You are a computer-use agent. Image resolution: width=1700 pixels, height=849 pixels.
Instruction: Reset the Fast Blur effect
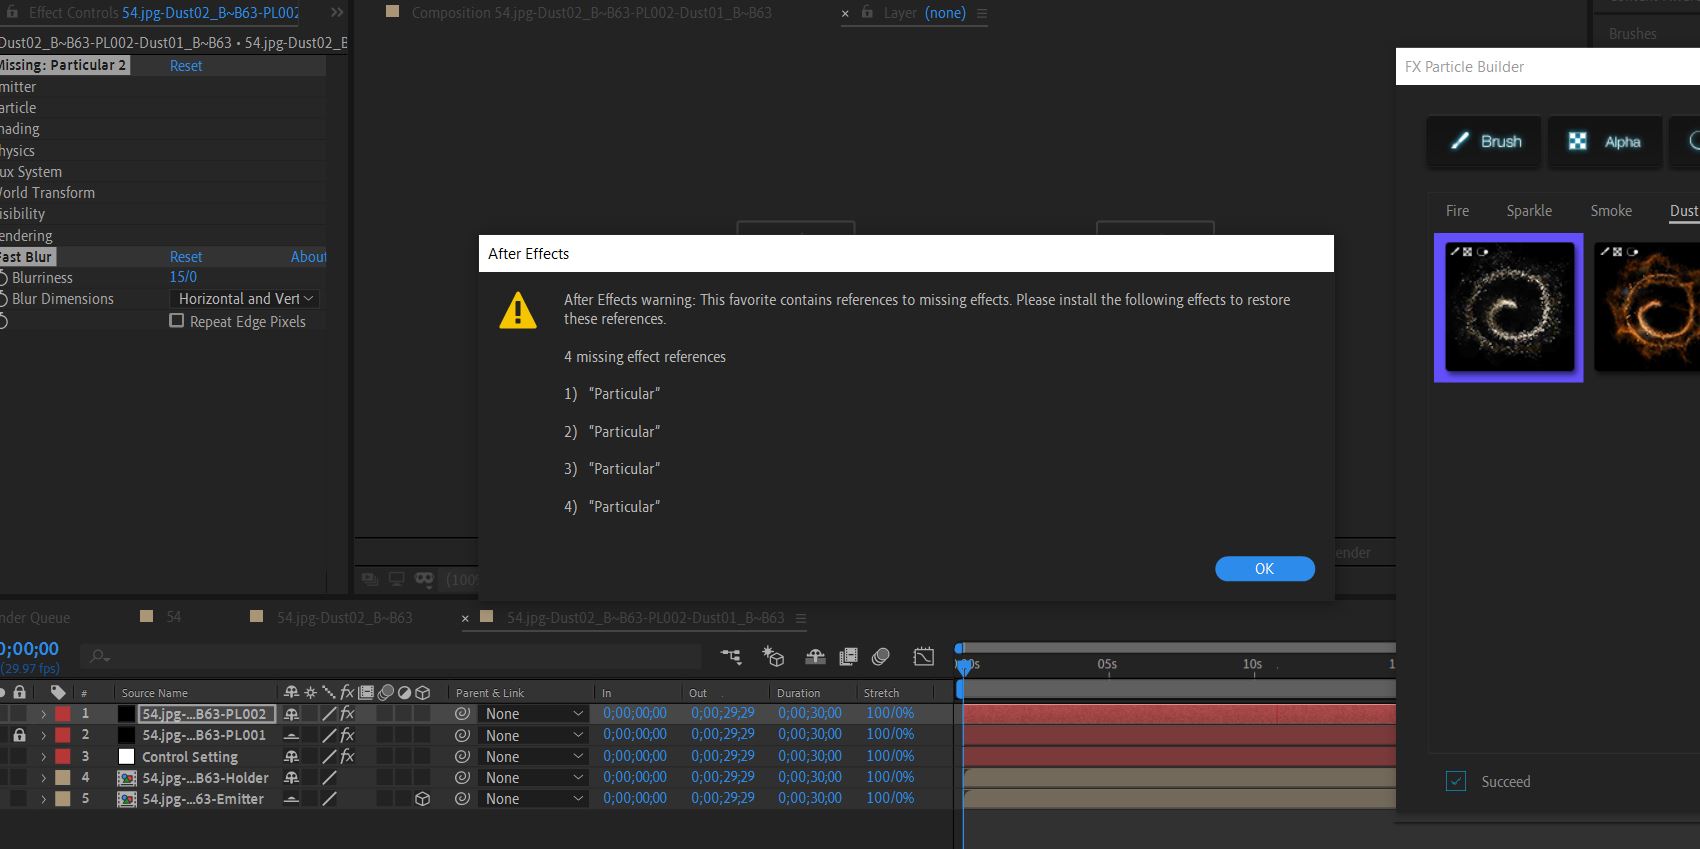[186, 257]
